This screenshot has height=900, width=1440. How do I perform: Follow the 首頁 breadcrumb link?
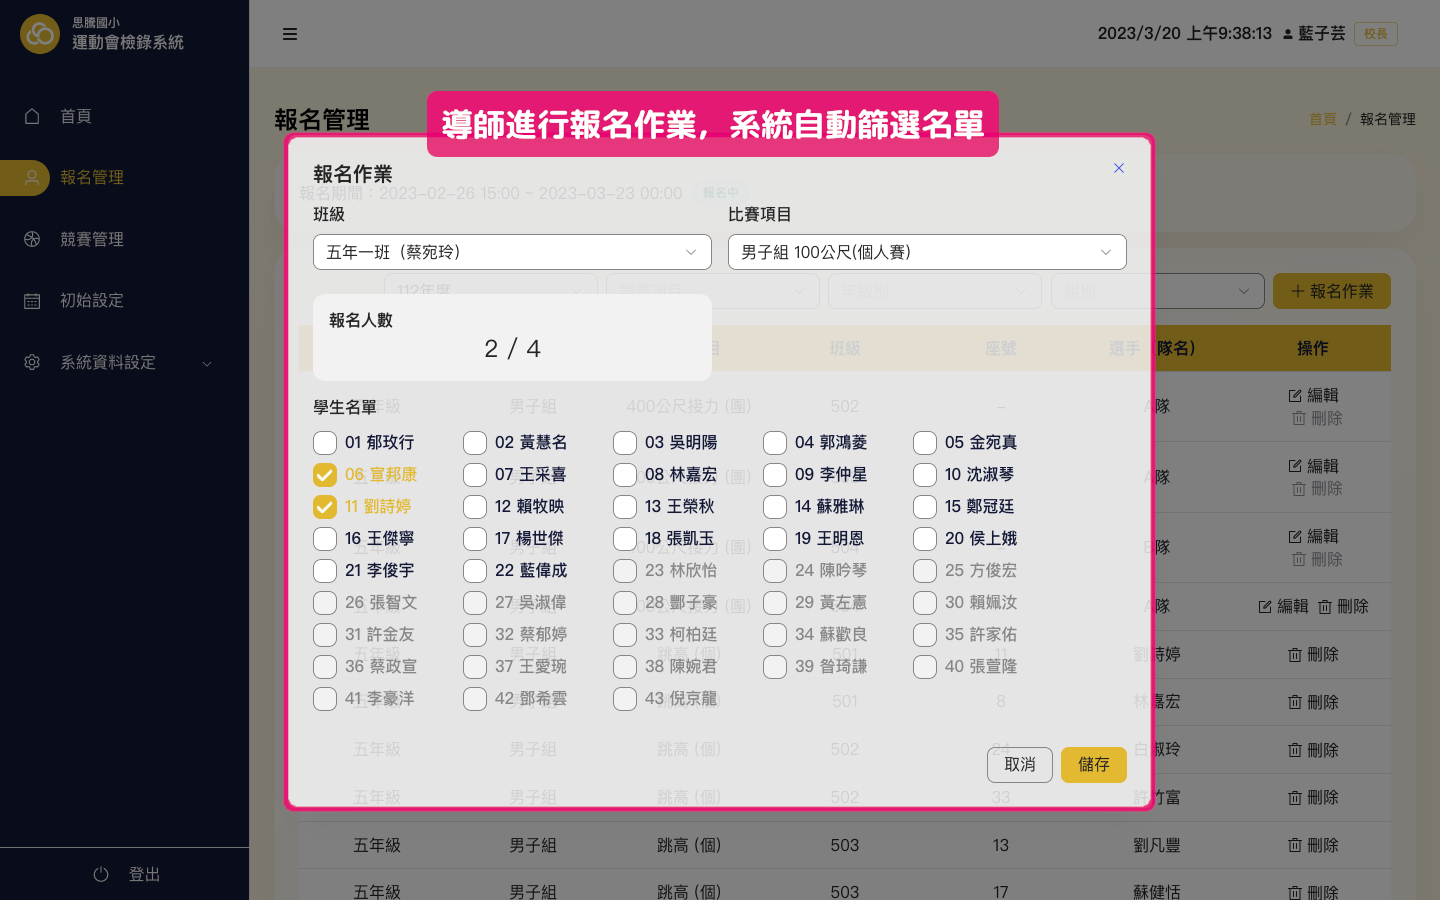(x=1322, y=118)
